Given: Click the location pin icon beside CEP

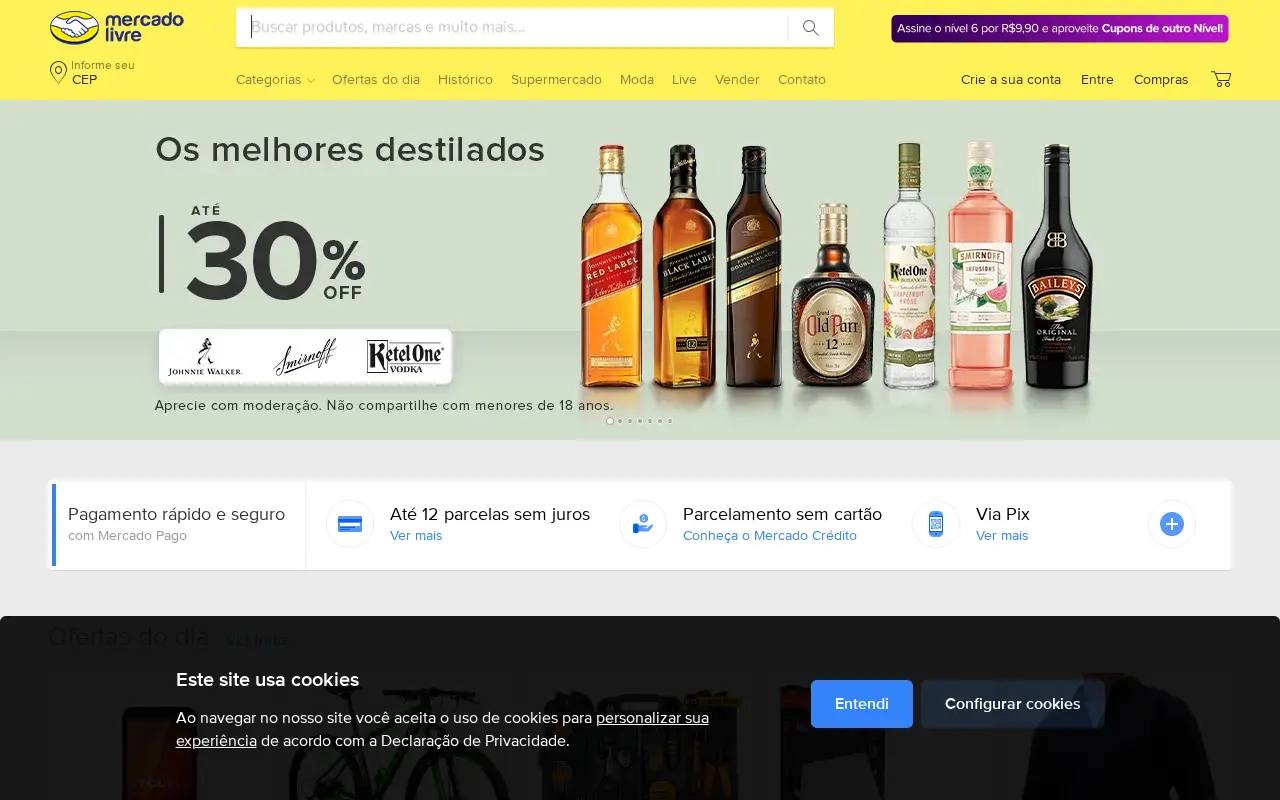Looking at the screenshot, I should pyautogui.click(x=58, y=72).
